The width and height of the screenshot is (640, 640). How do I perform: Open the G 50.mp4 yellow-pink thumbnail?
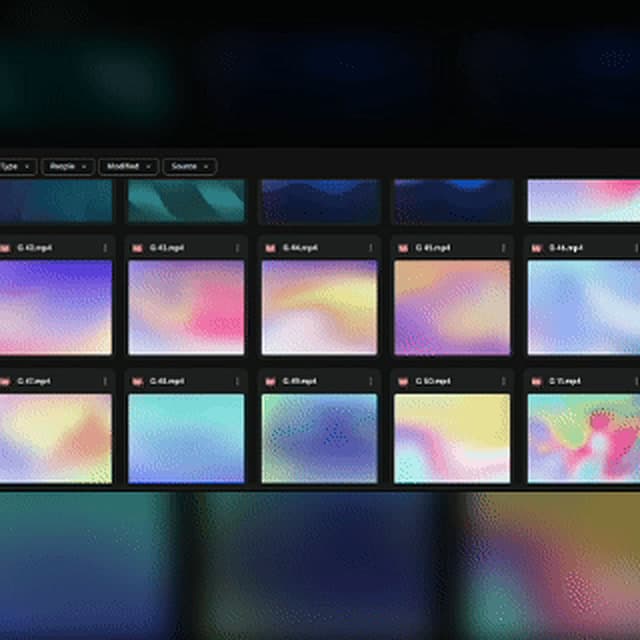point(452,439)
